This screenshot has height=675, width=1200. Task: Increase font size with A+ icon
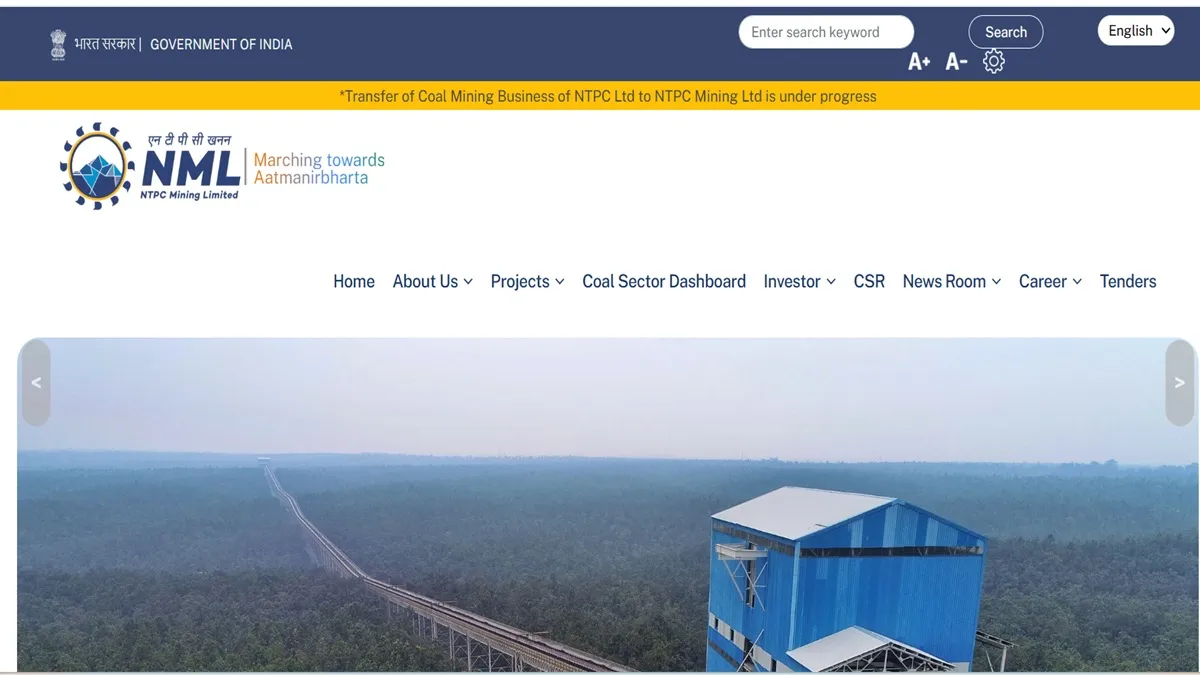(919, 62)
